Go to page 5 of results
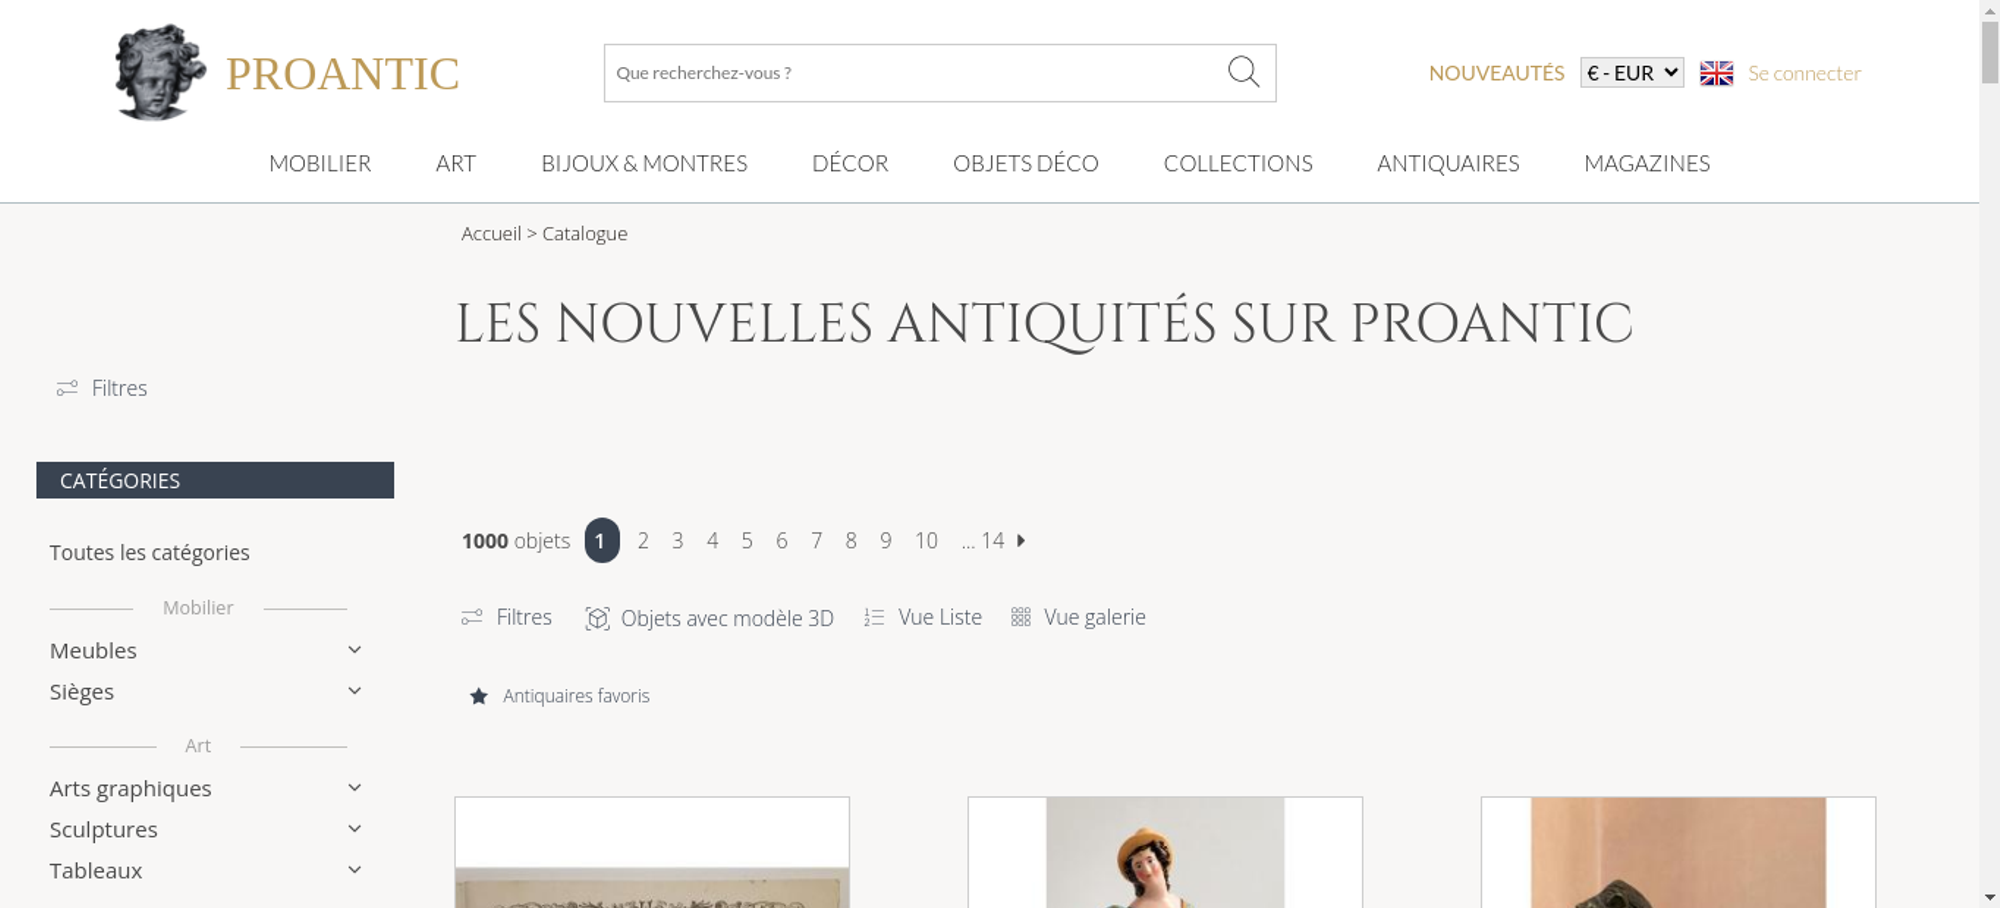Screen dimensions: 2000x908 coord(747,541)
